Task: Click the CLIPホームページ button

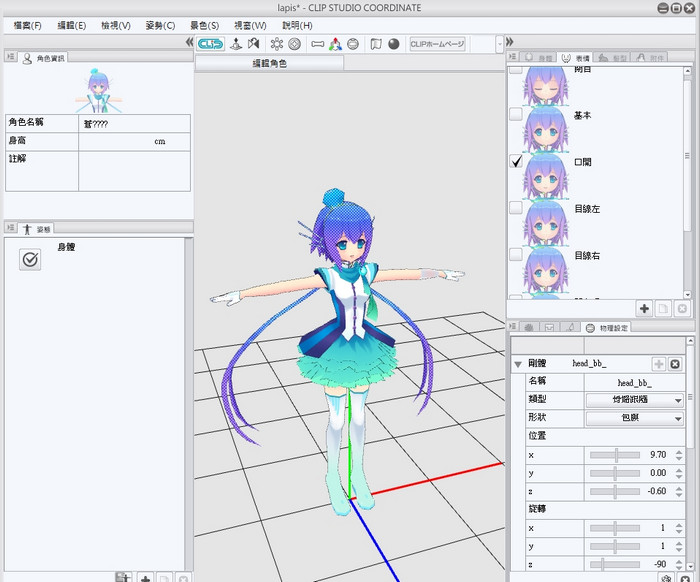Action: pyautogui.click(x=438, y=44)
